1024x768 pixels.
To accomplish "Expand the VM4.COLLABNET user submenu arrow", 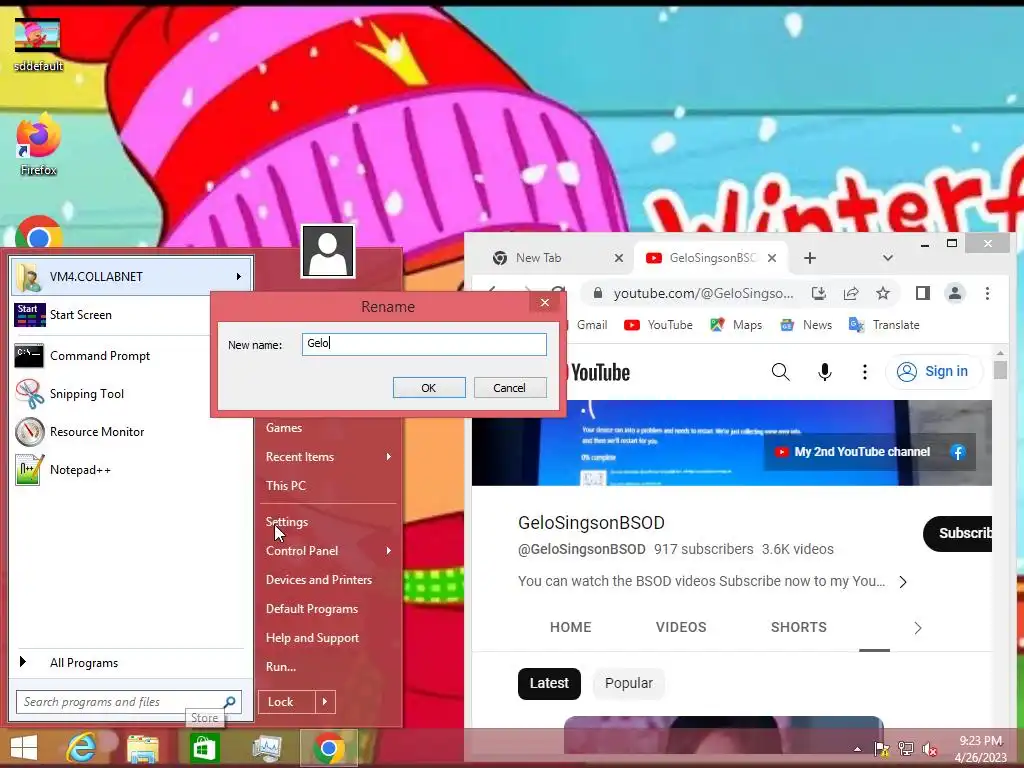I will tap(239, 276).
